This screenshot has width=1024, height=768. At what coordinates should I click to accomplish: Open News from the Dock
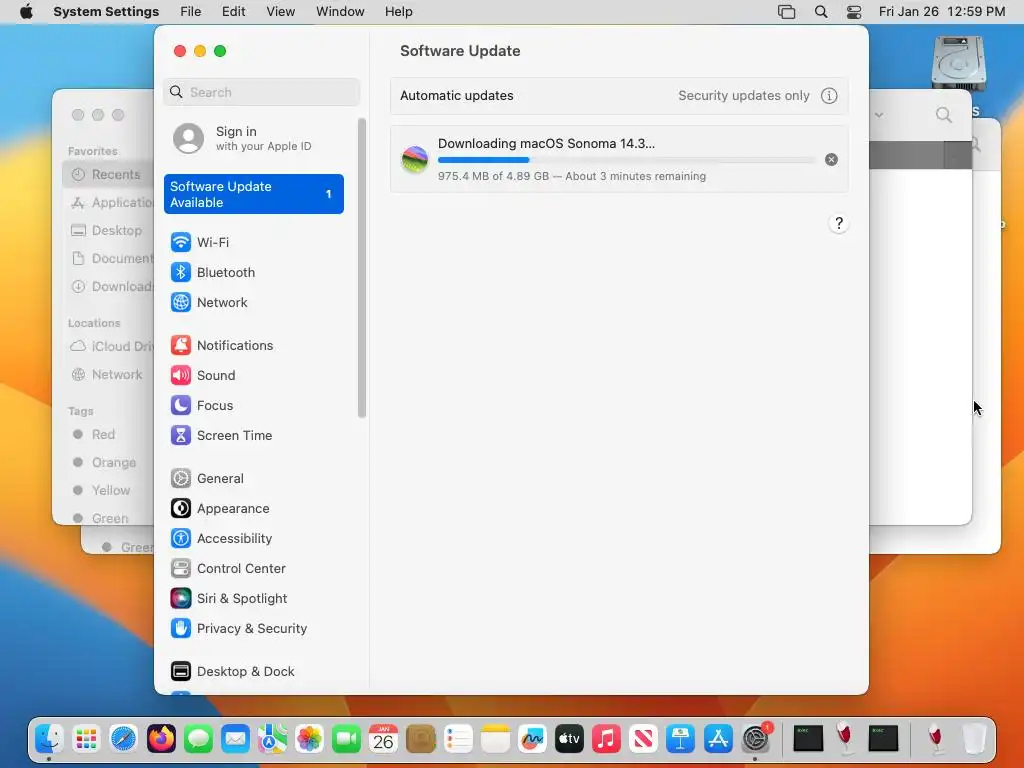click(x=643, y=739)
